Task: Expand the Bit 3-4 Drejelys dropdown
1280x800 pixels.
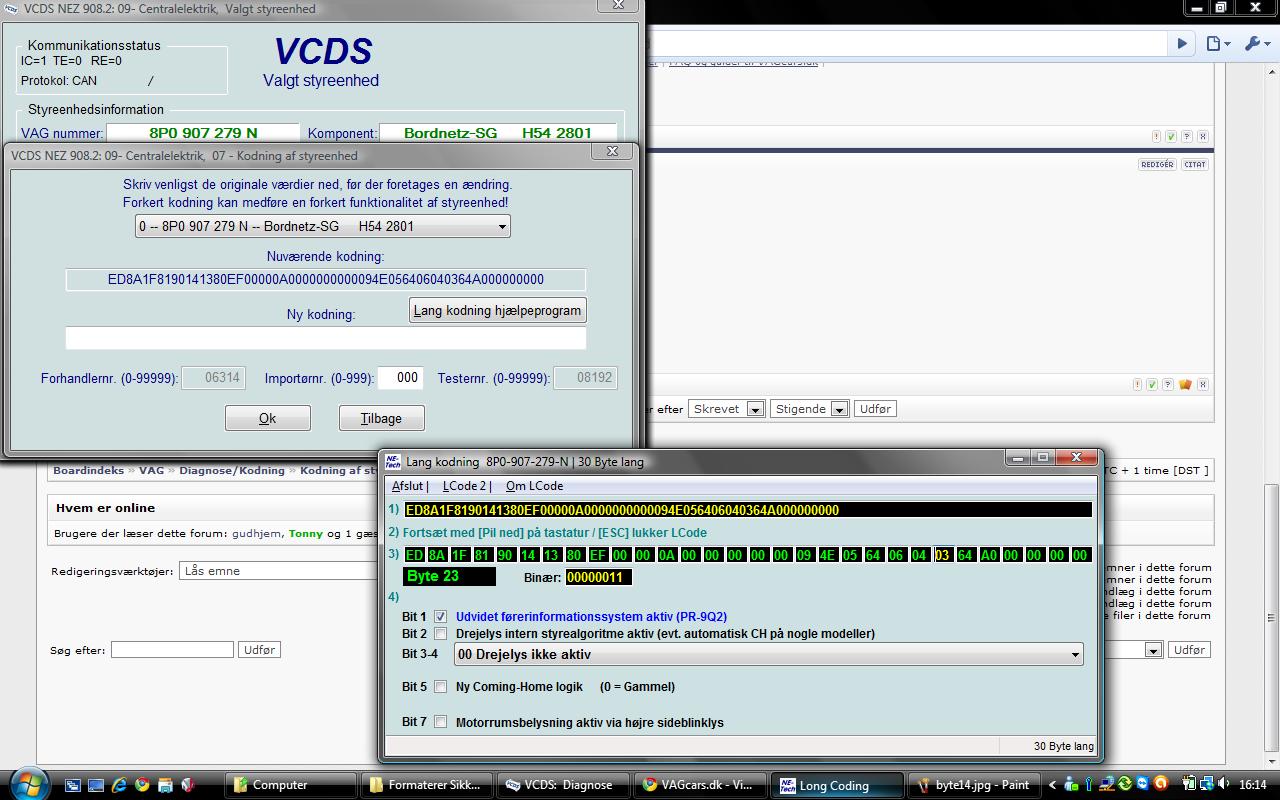Action: click(1075, 655)
